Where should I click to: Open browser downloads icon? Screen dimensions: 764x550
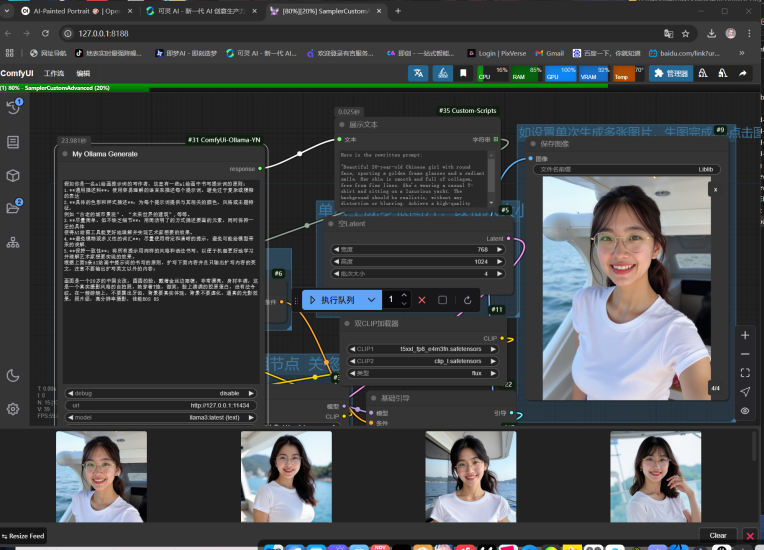711,33
